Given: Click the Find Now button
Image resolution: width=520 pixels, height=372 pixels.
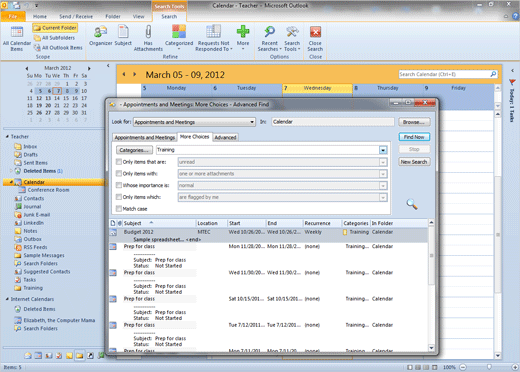Looking at the screenshot, I should pos(414,137).
